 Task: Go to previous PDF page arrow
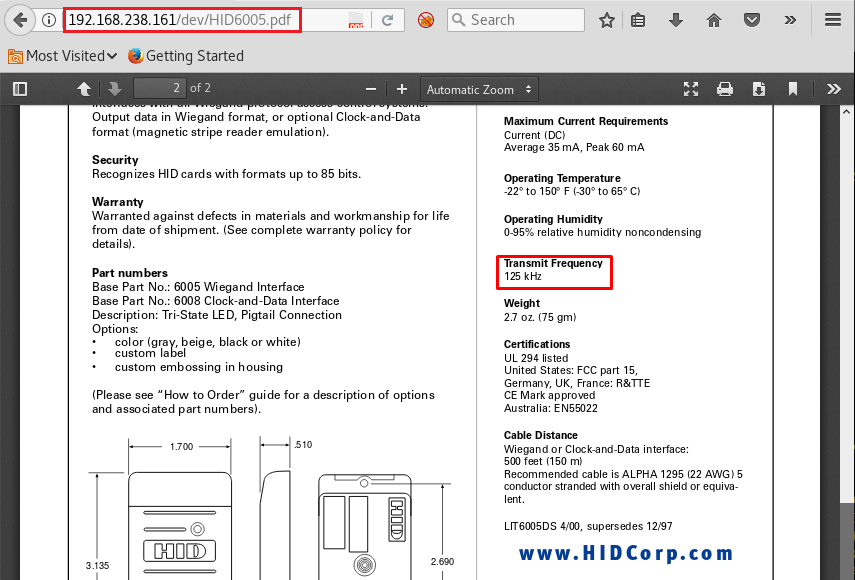84,89
